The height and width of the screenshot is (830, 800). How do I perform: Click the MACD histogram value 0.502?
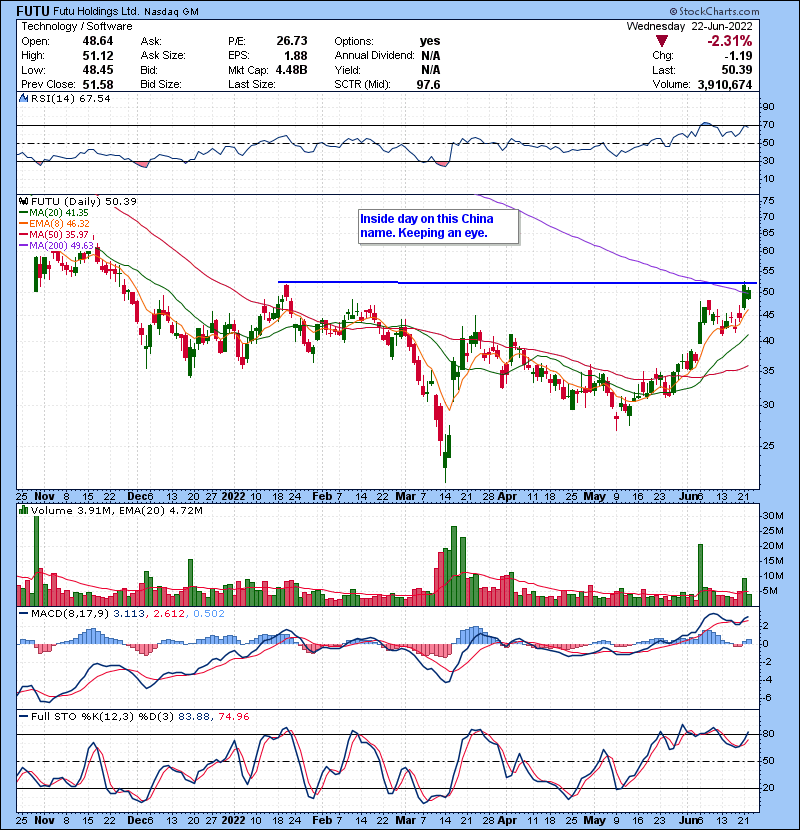[x=209, y=614]
